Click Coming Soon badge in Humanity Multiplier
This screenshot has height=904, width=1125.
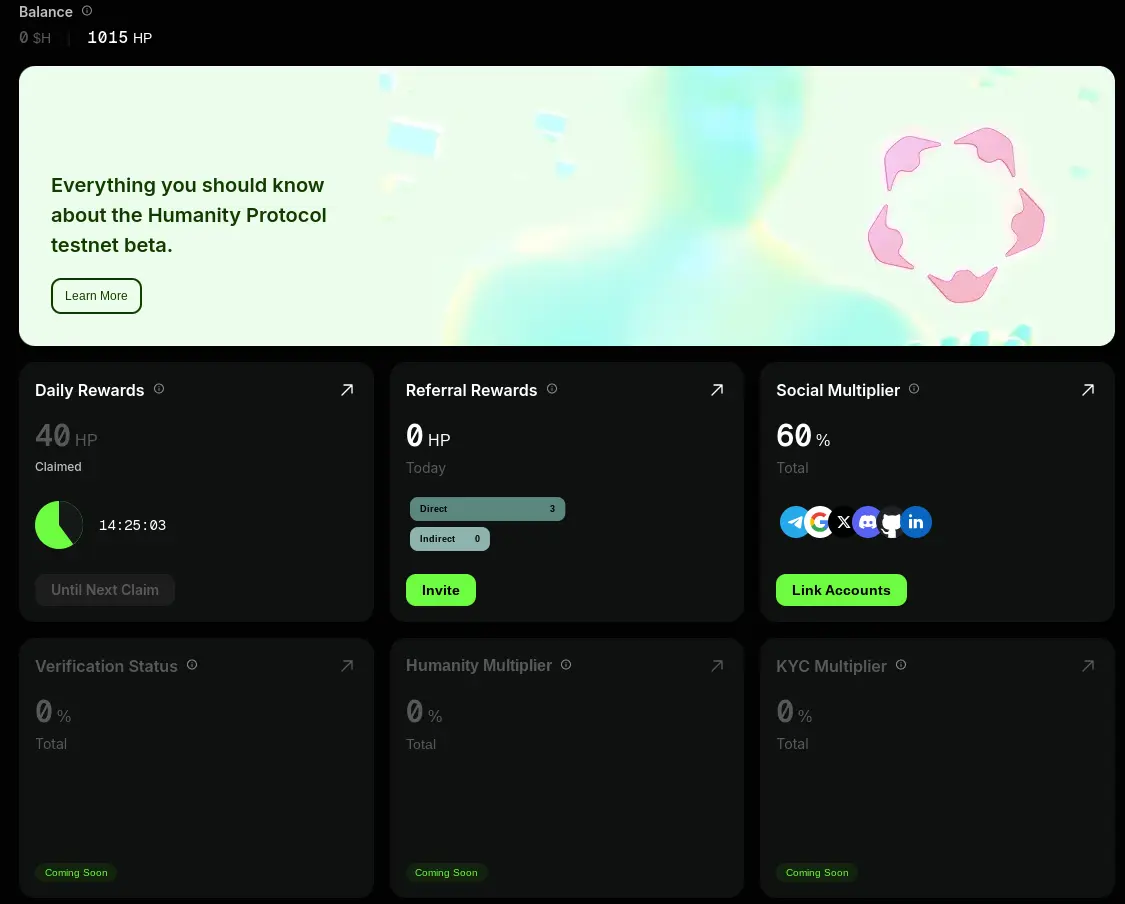tap(446, 872)
